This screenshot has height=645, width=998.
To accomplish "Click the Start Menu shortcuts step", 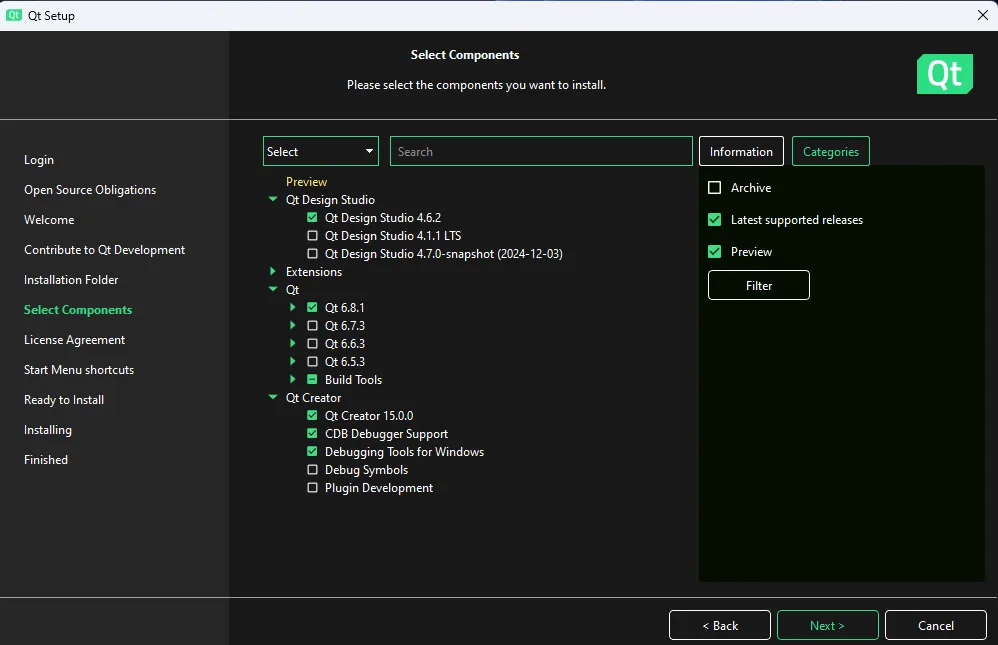I will [x=79, y=369].
